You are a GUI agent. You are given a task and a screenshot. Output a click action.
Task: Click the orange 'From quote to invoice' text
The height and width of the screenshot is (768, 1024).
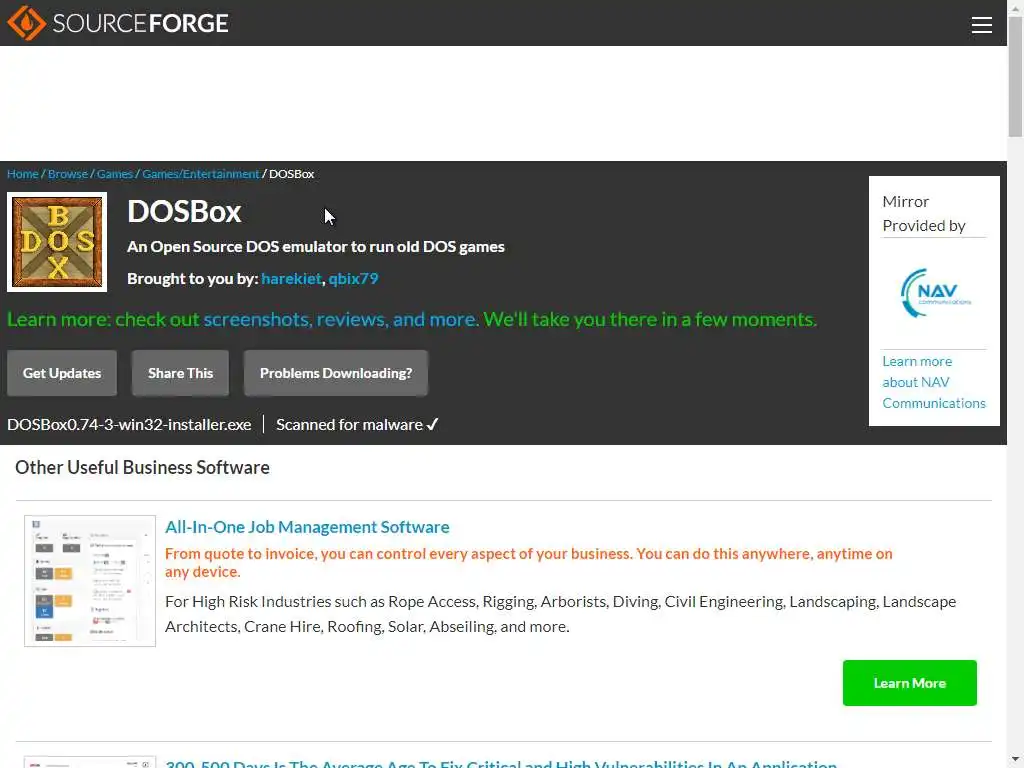click(528, 563)
